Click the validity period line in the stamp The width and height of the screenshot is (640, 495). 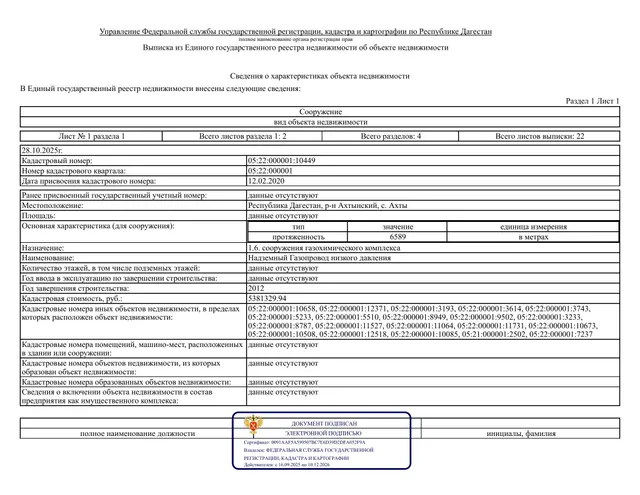pos(287,465)
